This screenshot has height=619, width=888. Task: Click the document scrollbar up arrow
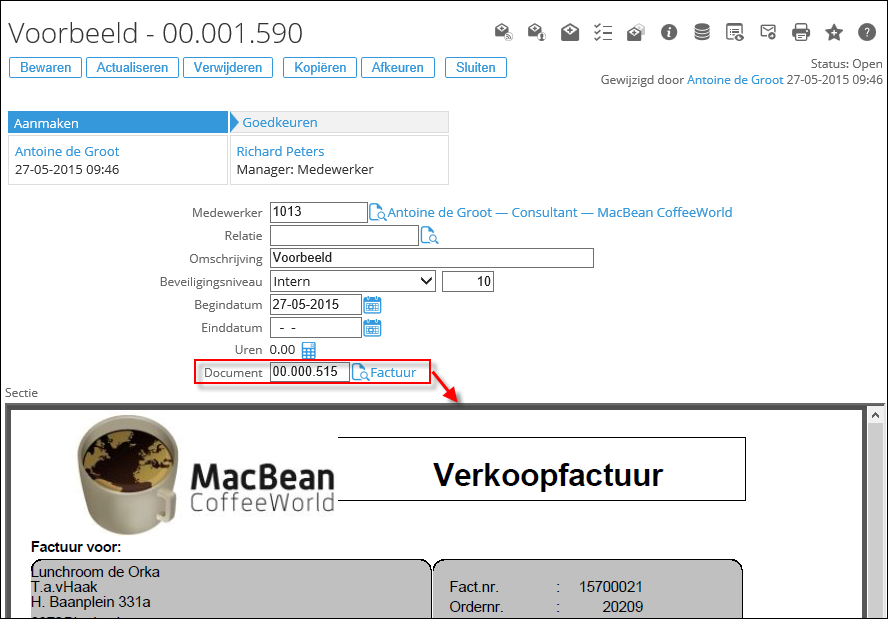875,415
